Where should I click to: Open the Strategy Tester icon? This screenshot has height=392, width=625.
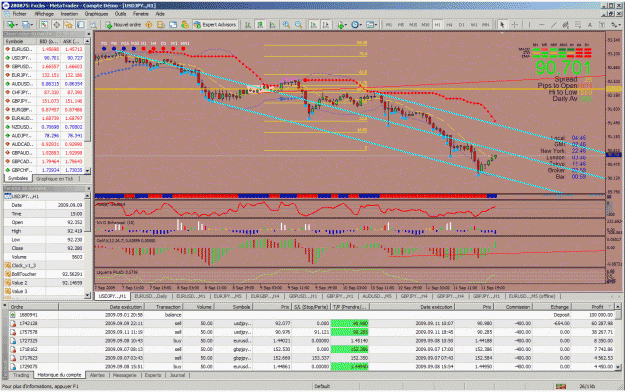93,25
